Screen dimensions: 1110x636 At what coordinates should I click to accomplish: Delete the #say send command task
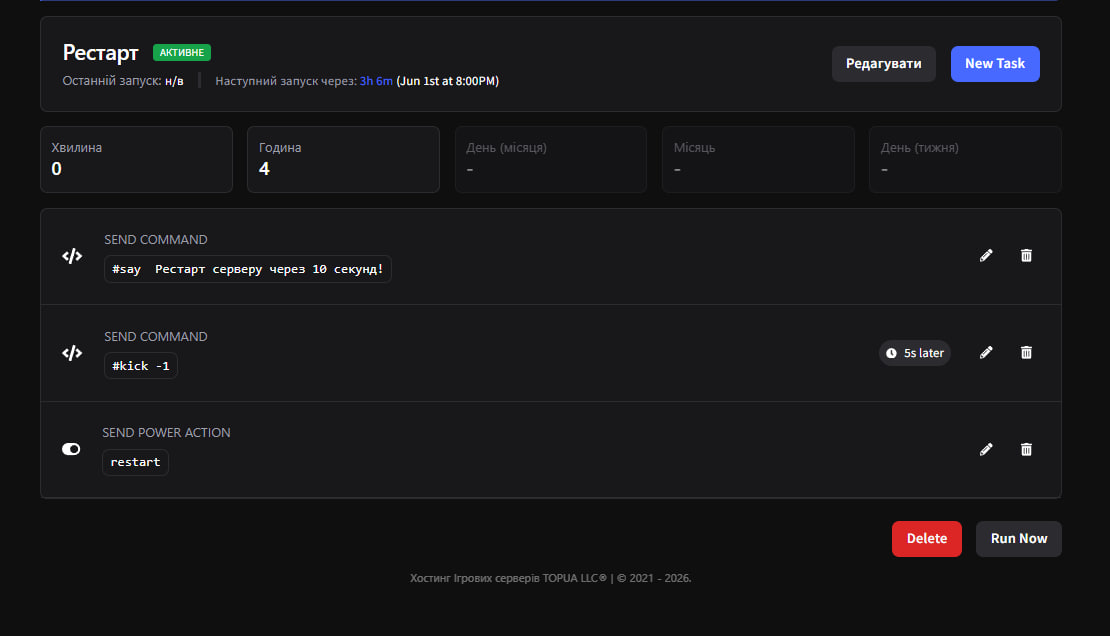tap(1026, 256)
